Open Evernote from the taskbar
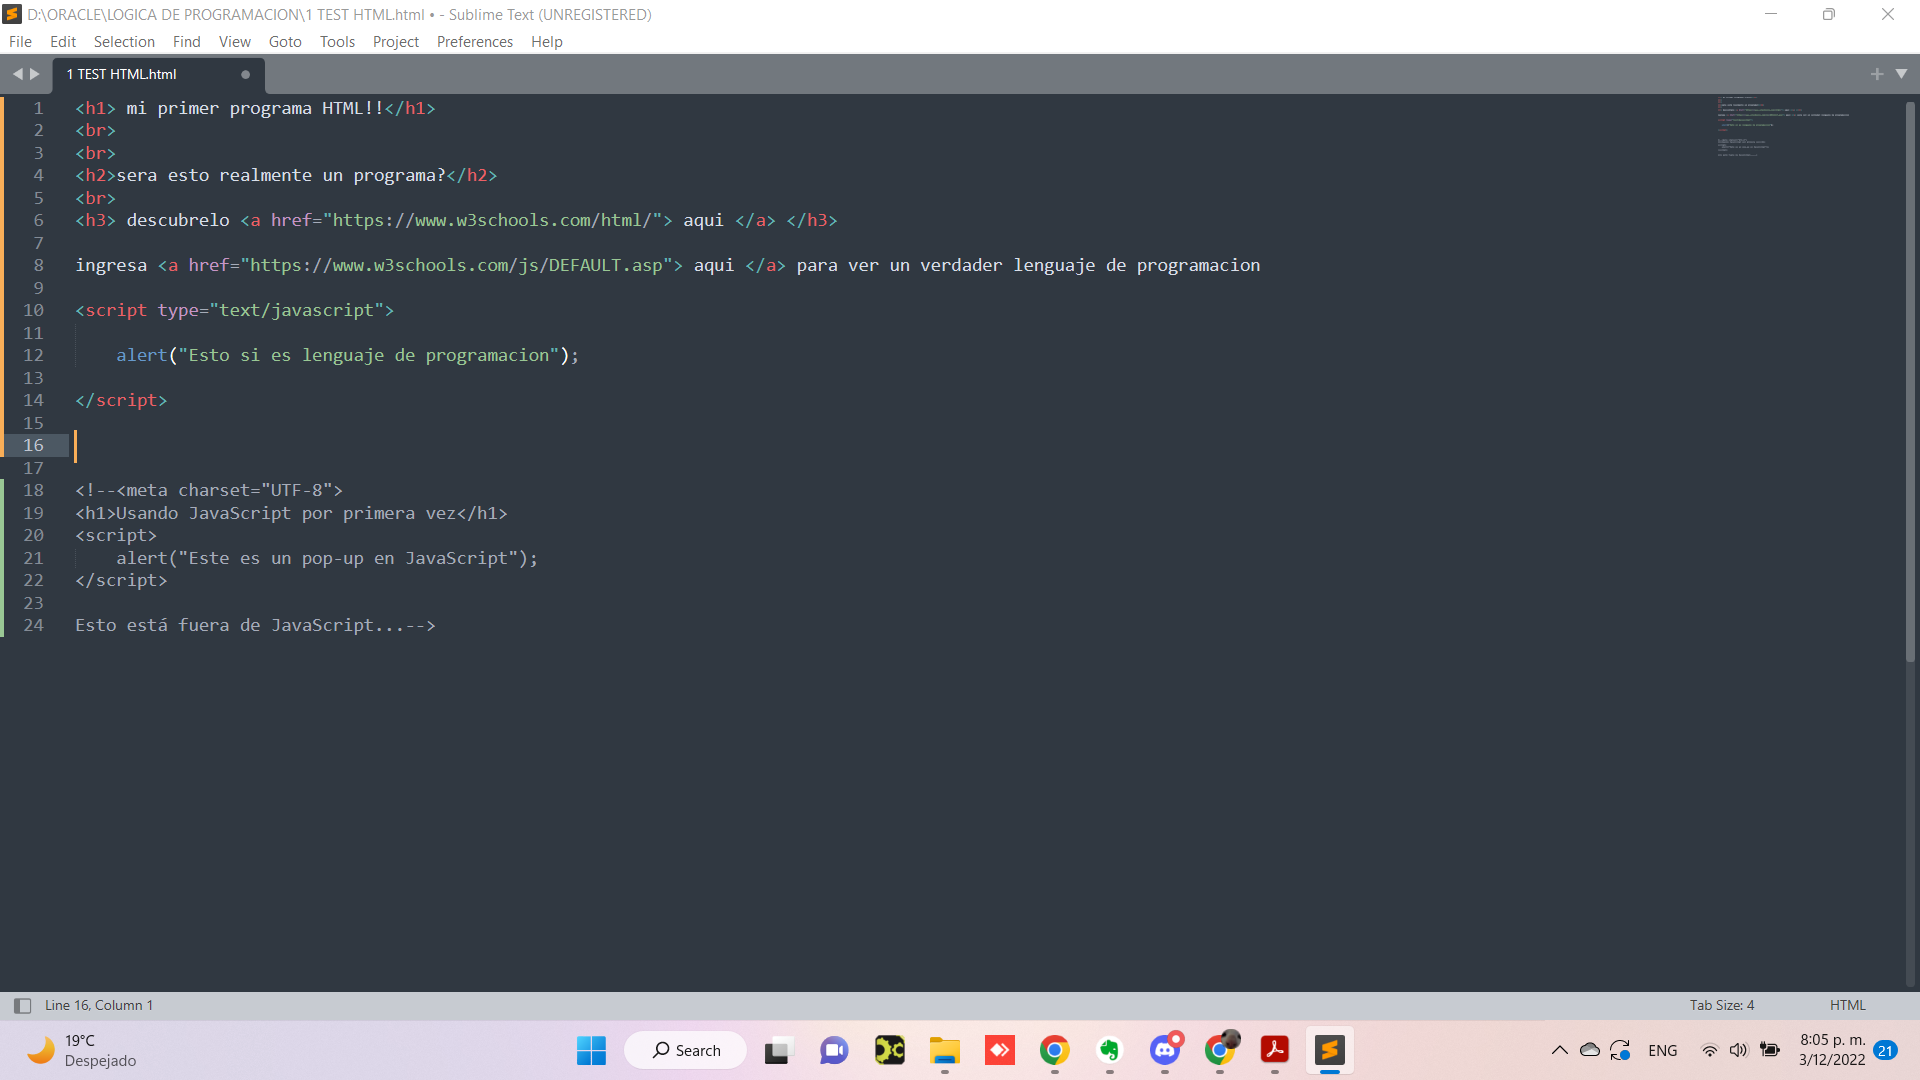 click(x=1109, y=1050)
